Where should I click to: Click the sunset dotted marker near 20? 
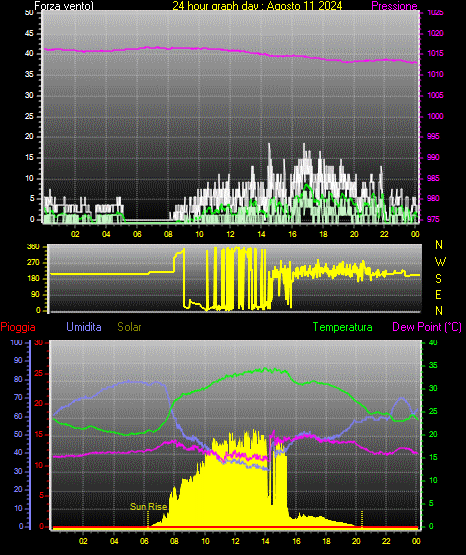[362, 518]
